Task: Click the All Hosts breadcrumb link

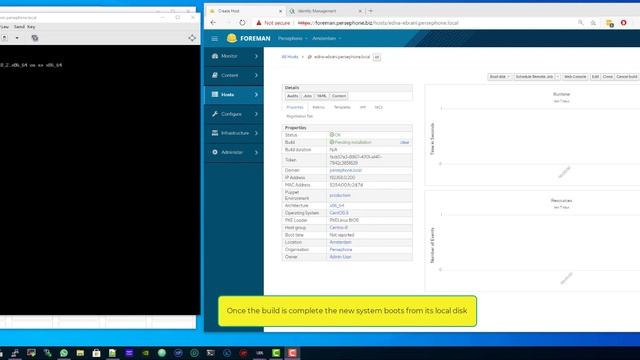Action: [x=290, y=57]
